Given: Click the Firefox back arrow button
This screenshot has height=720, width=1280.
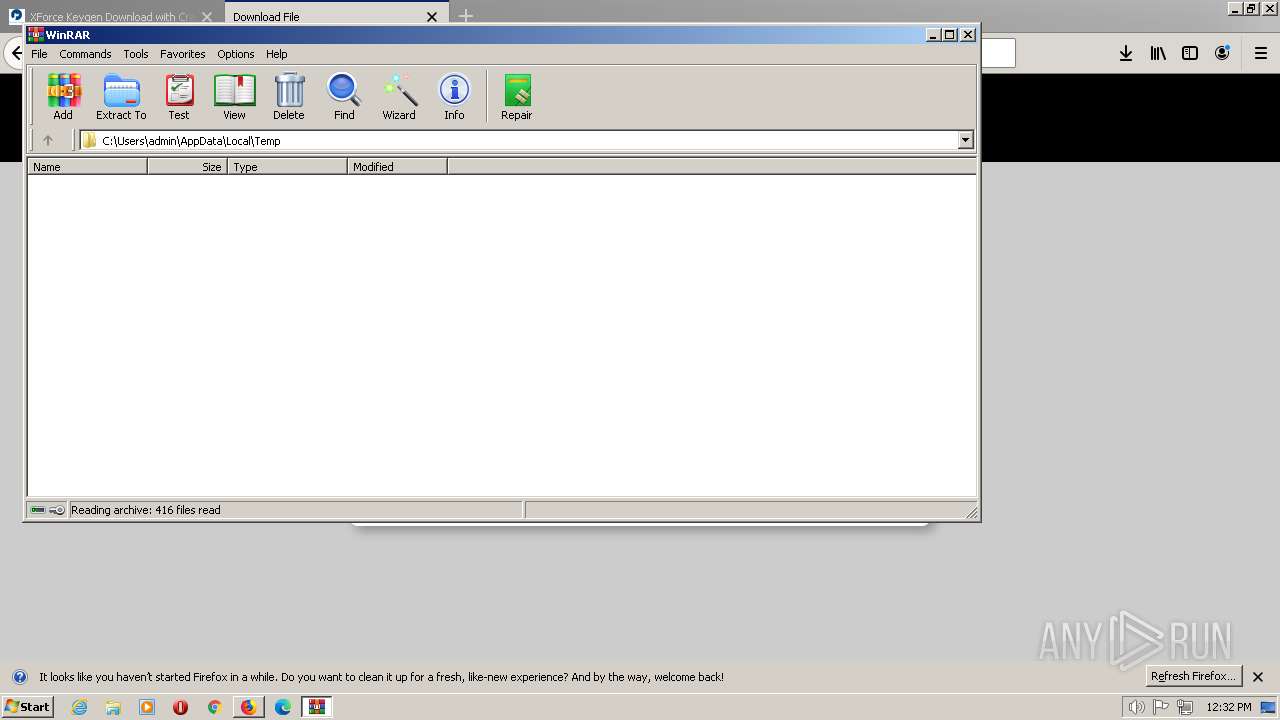Looking at the screenshot, I should (x=14, y=54).
